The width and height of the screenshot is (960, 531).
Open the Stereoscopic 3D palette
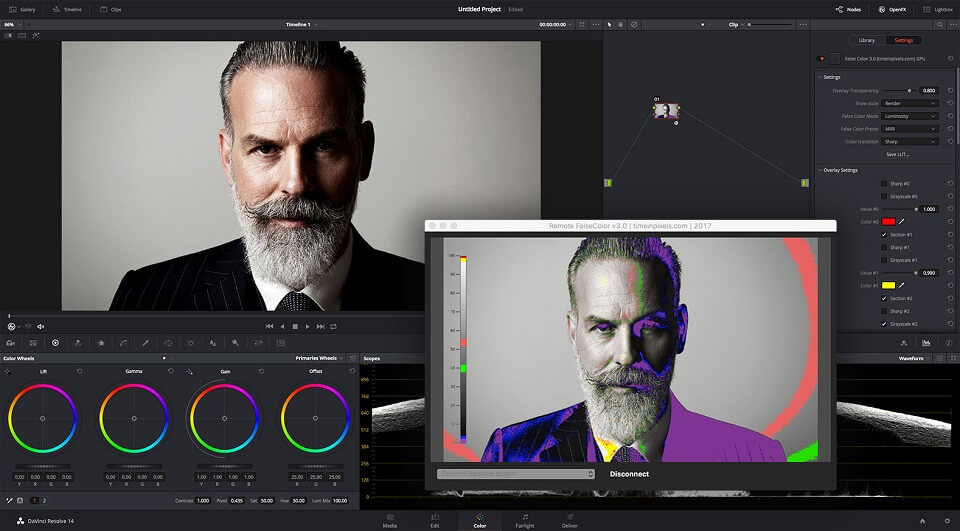tap(281, 343)
